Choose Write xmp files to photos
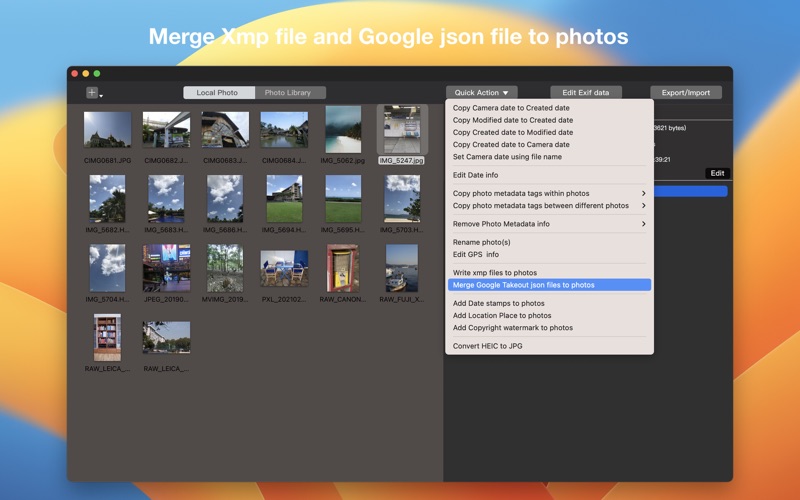 549,273
